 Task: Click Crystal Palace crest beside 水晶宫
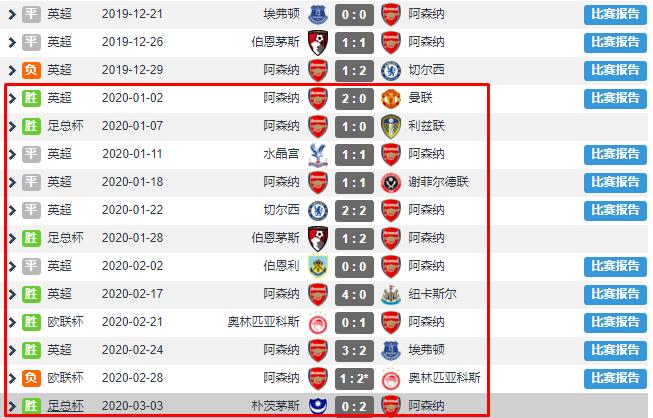319,154
